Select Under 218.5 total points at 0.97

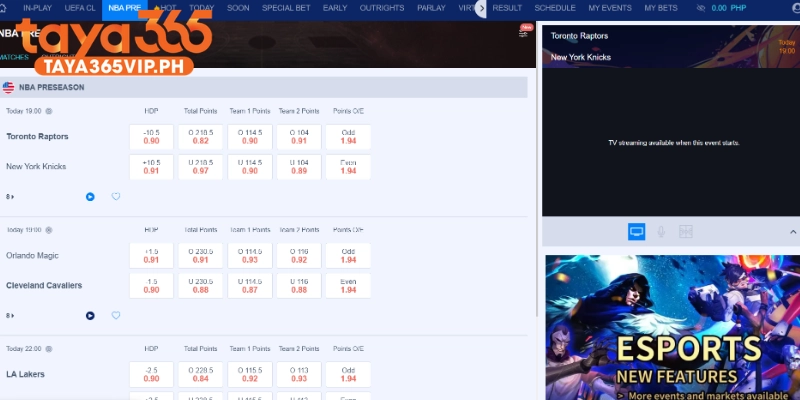pos(201,167)
